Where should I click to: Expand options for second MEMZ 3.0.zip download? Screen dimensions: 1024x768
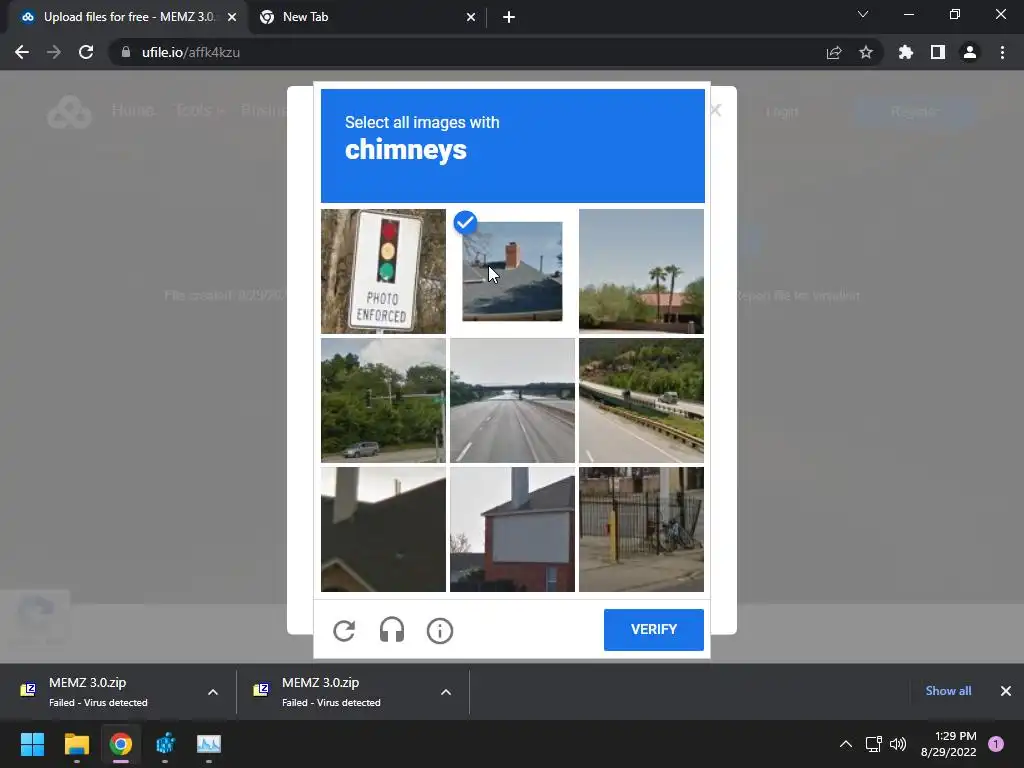pos(446,692)
